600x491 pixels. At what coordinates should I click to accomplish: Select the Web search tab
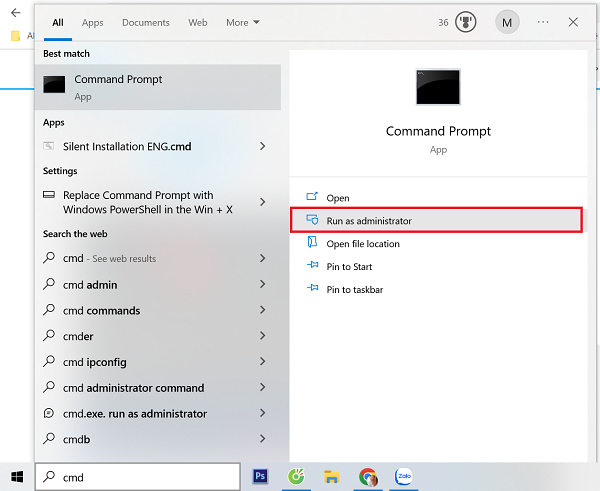(198, 22)
